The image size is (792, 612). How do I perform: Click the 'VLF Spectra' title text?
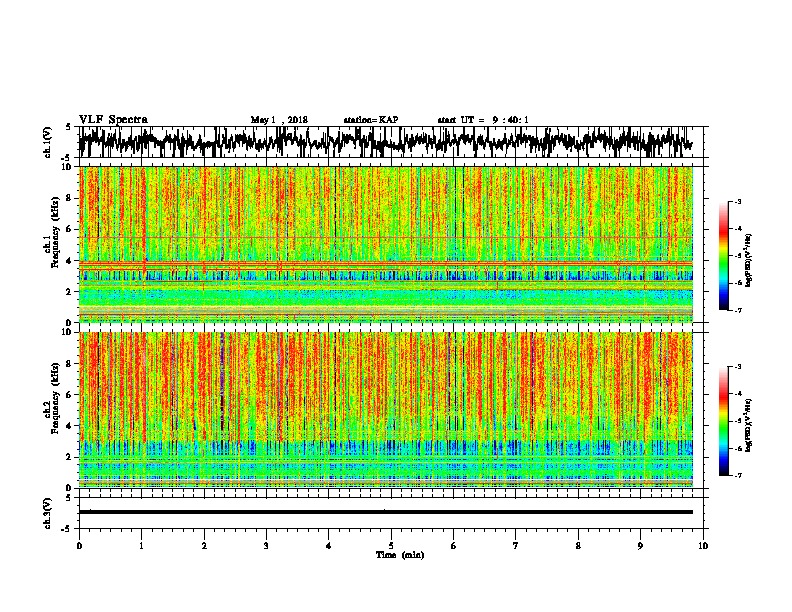tap(113, 120)
